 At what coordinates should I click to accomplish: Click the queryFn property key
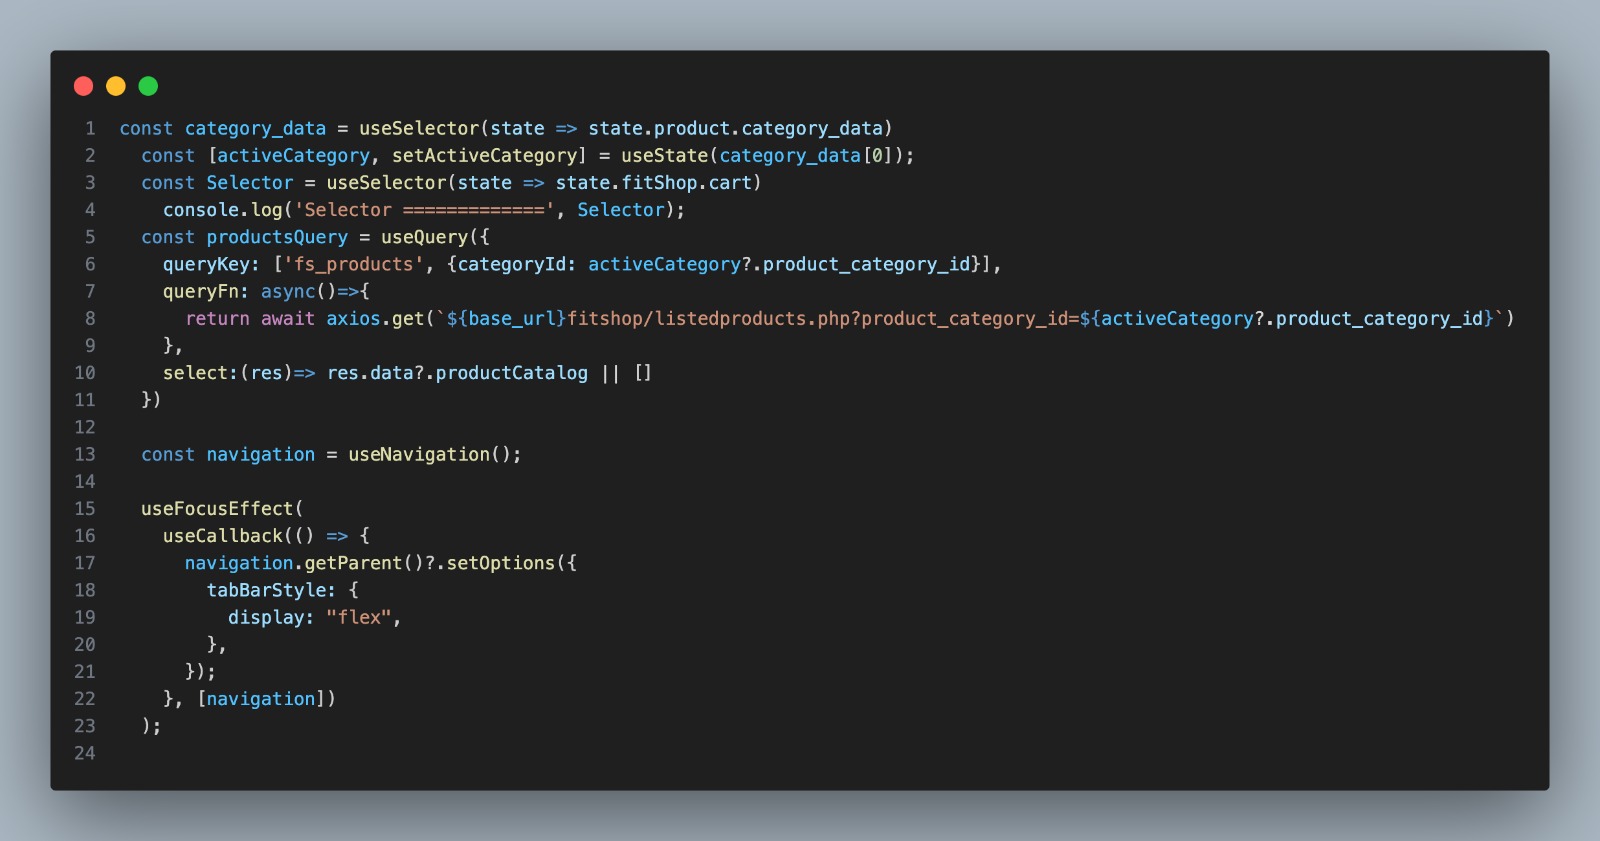click(200, 292)
